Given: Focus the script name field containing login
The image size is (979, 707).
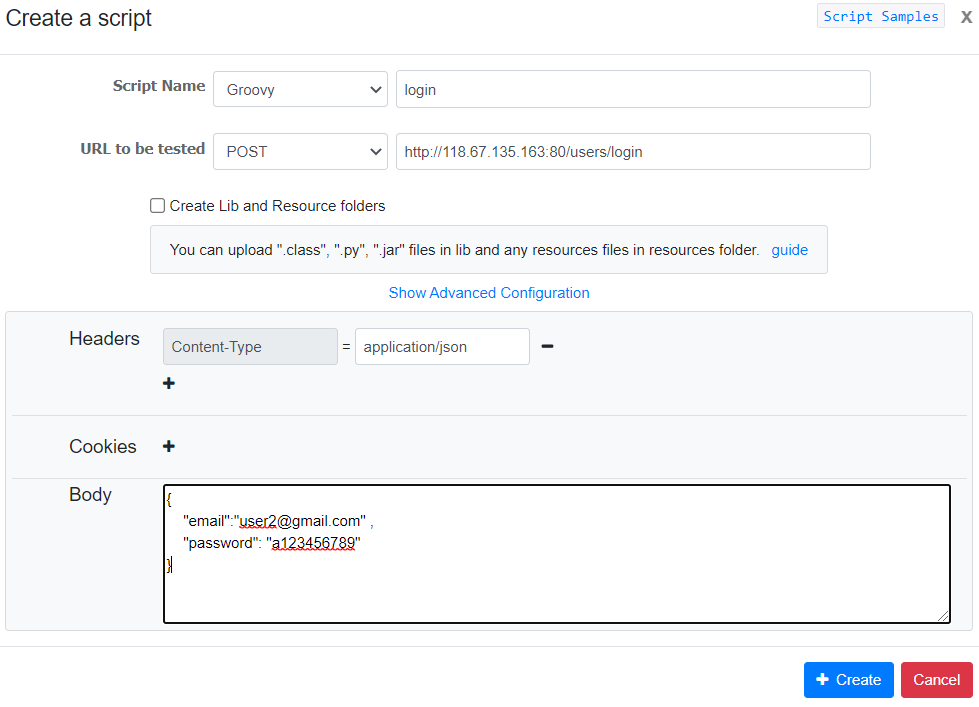Looking at the screenshot, I should [x=633, y=89].
